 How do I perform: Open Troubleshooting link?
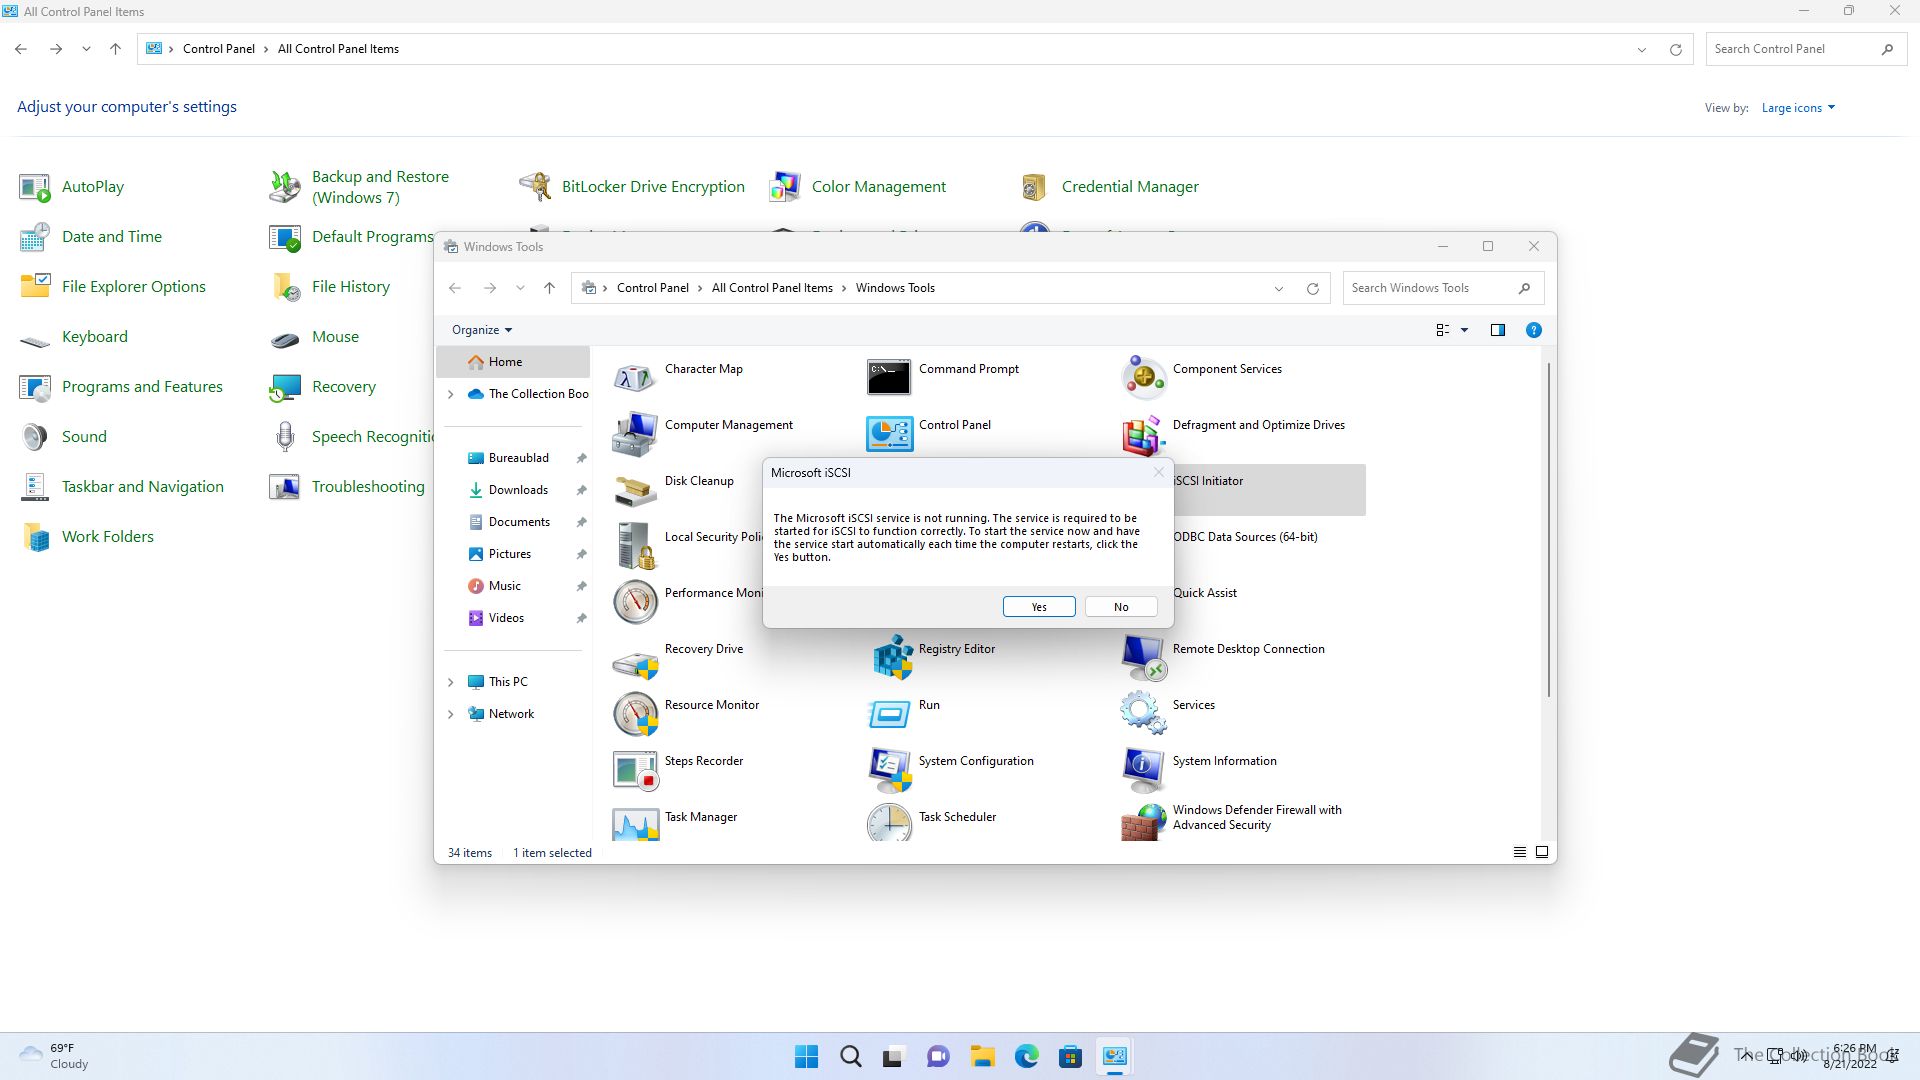click(x=368, y=487)
